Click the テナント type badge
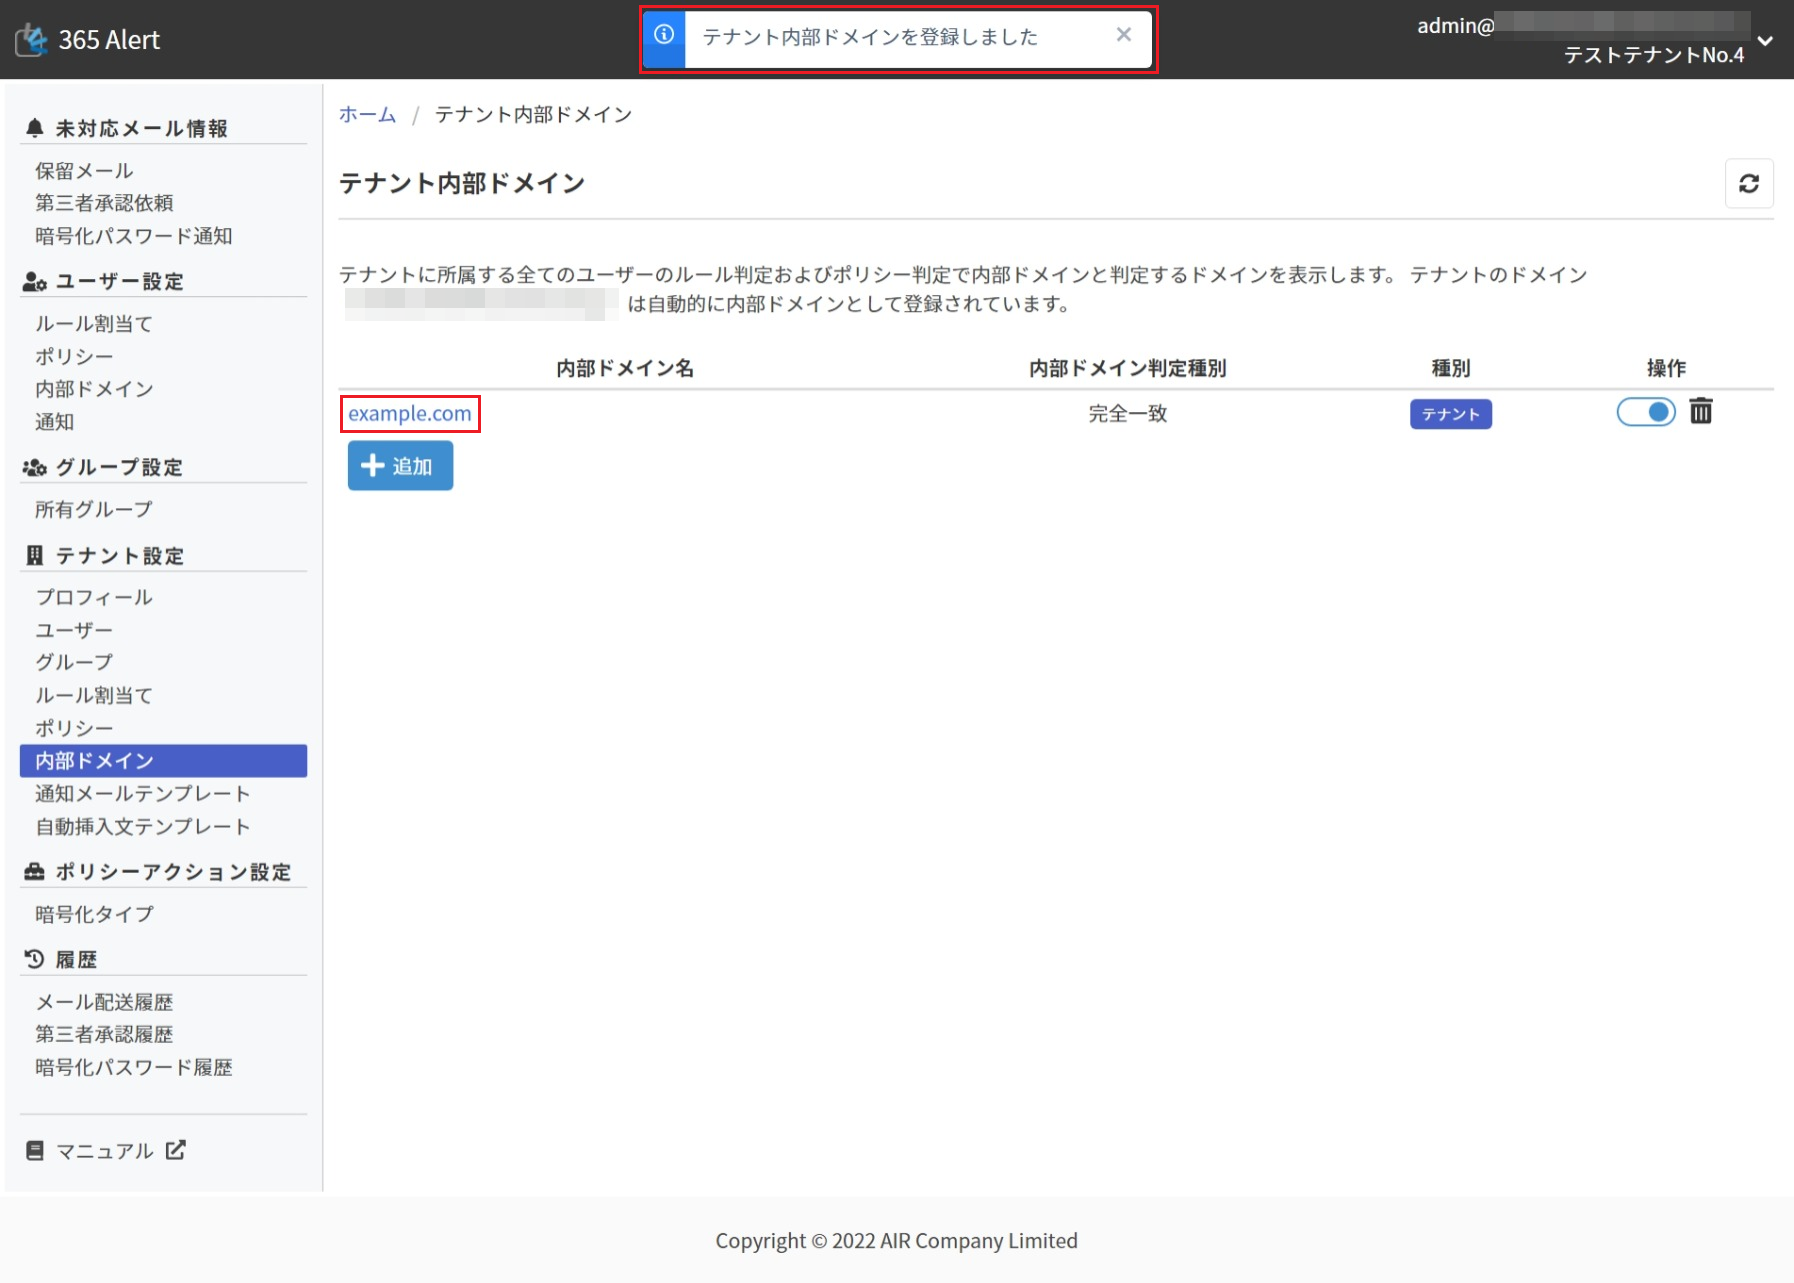Viewport: 1794px width, 1283px height. click(1450, 414)
